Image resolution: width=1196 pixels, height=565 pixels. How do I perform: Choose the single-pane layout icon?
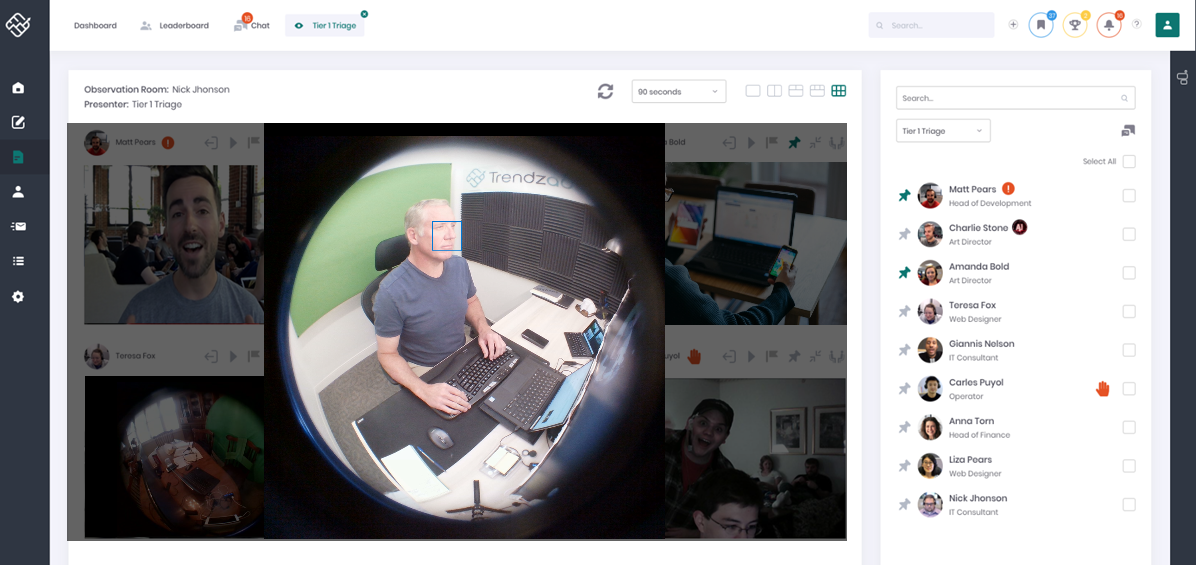753,91
